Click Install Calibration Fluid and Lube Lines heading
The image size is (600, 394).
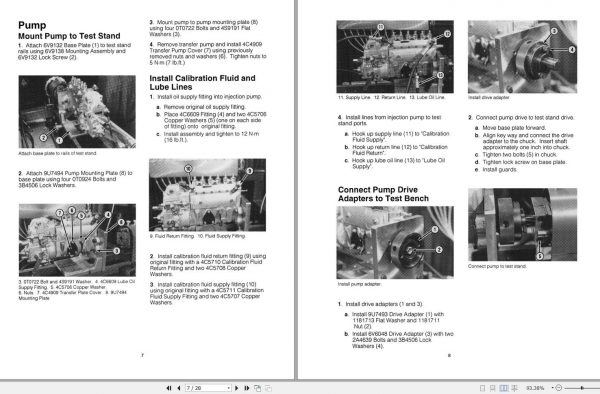tap(202, 83)
